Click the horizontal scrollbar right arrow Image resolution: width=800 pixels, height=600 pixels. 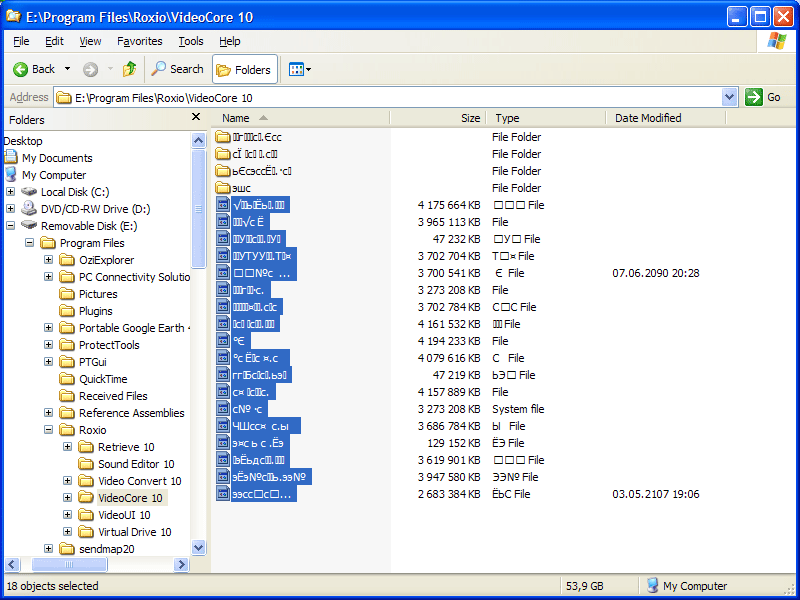181,564
